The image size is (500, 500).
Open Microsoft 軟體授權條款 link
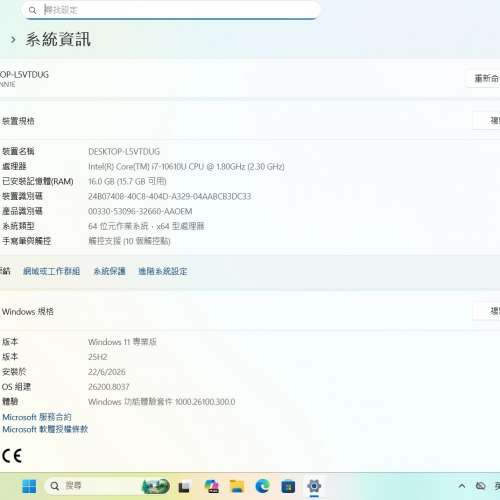pos(45,429)
